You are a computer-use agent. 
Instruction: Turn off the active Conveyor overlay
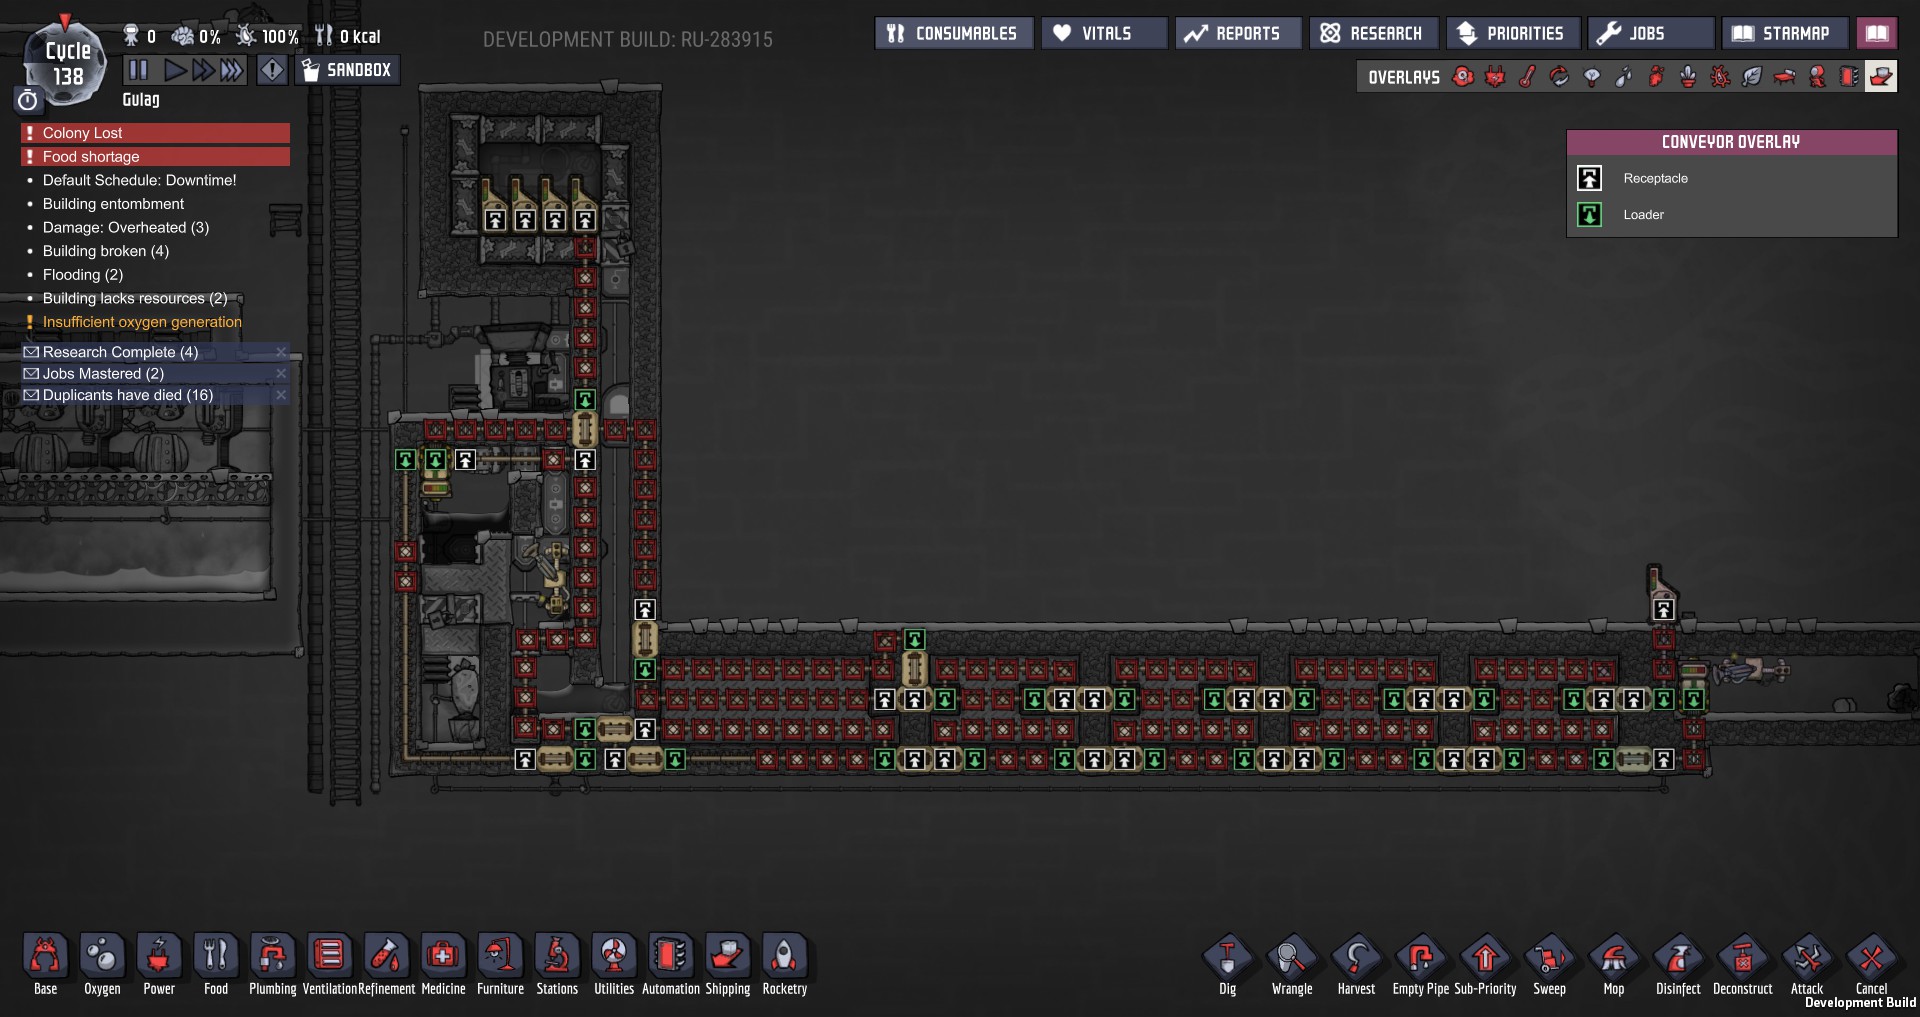coord(1880,77)
